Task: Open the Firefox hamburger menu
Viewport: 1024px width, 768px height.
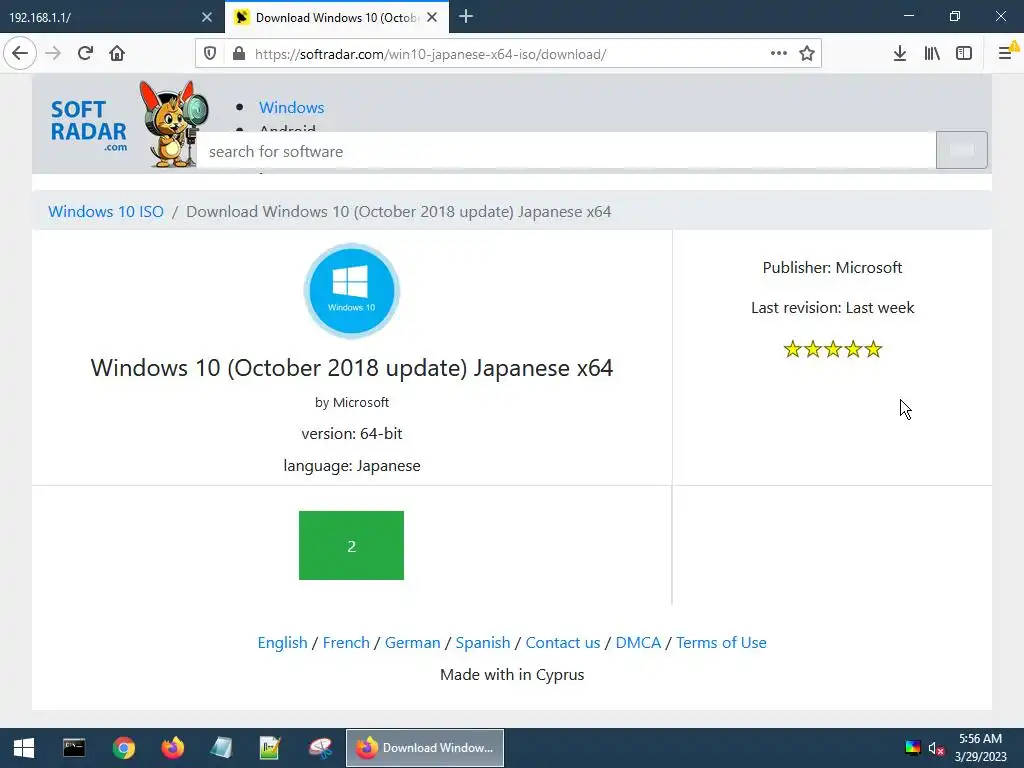Action: (x=1006, y=53)
